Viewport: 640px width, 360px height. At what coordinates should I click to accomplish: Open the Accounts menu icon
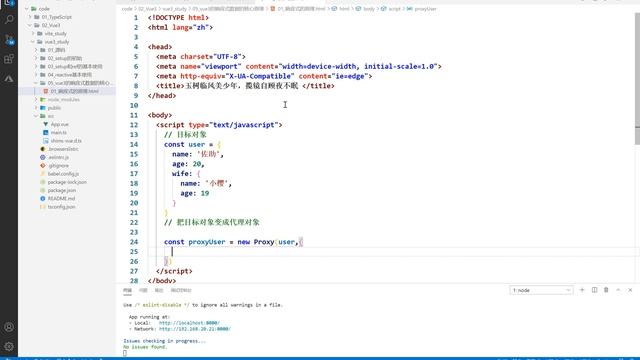pos(9,327)
